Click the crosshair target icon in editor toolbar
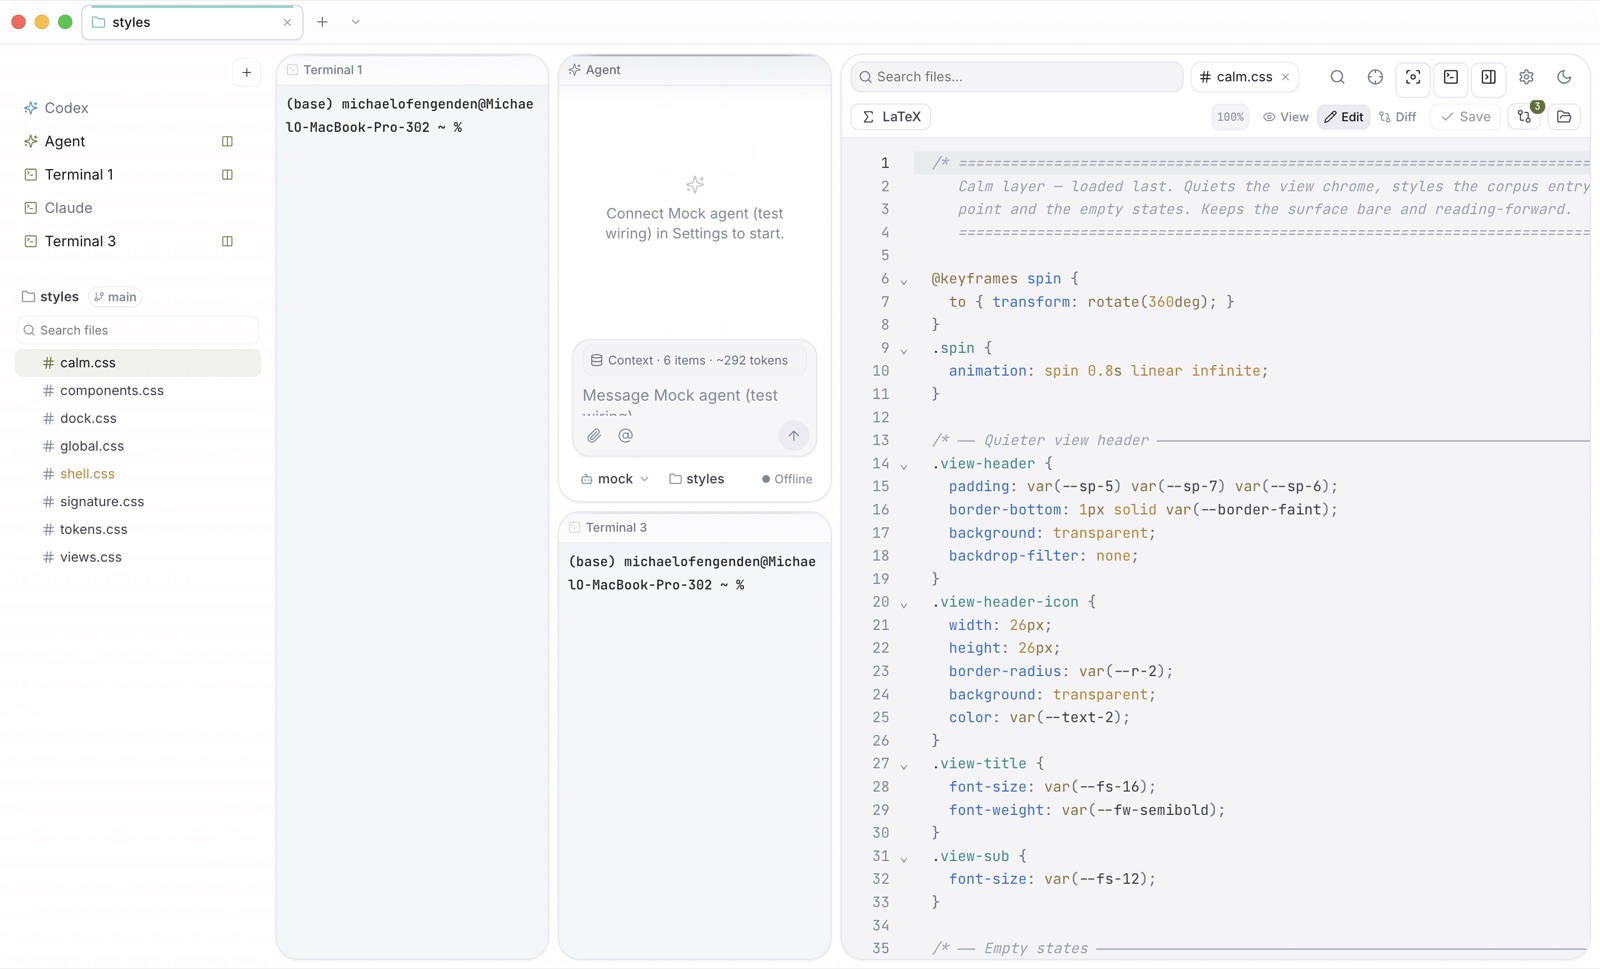The width and height of the screenshot is (1600, 969). (1375, 77)
